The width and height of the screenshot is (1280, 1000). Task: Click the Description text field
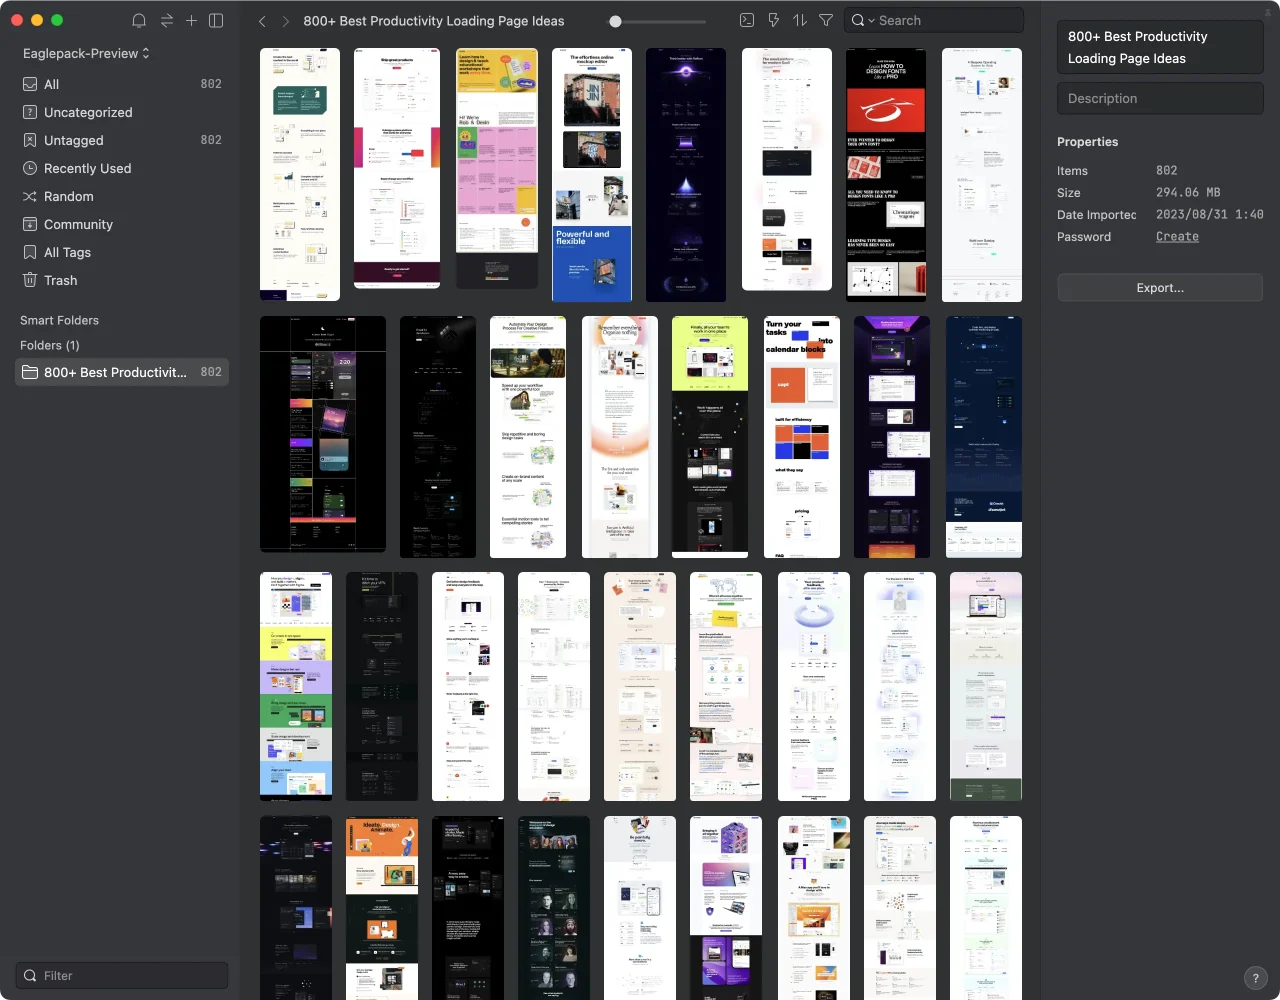[1160, 98]
